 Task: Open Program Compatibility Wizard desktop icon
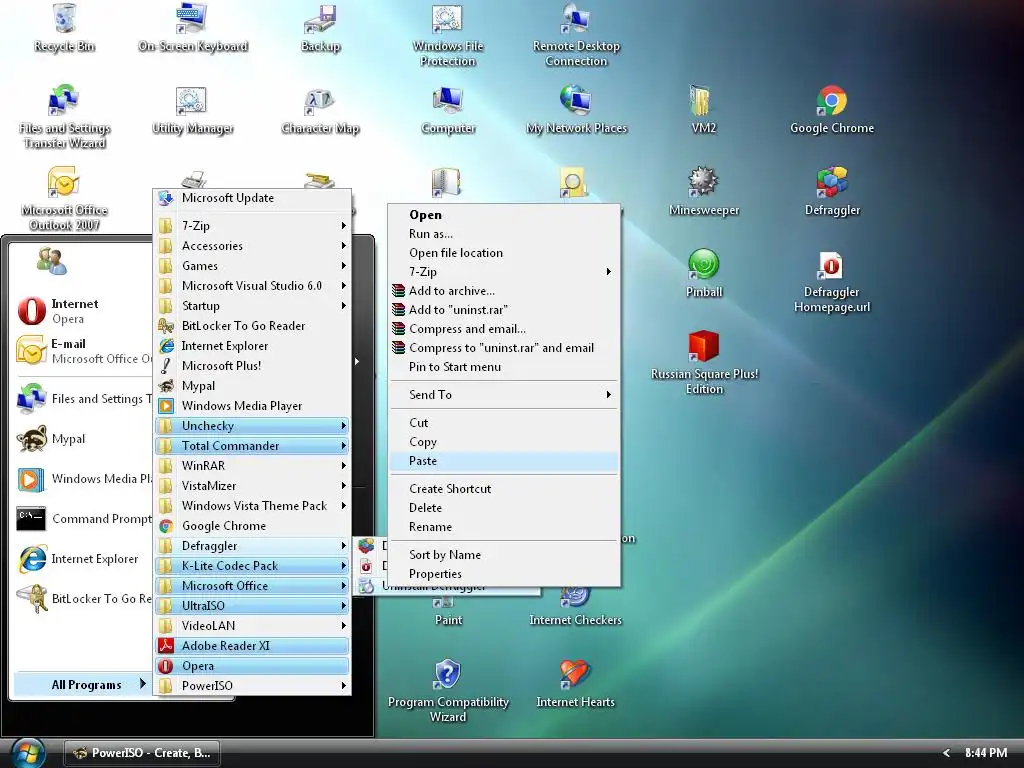pyautogui.click(x=448, y=690)
